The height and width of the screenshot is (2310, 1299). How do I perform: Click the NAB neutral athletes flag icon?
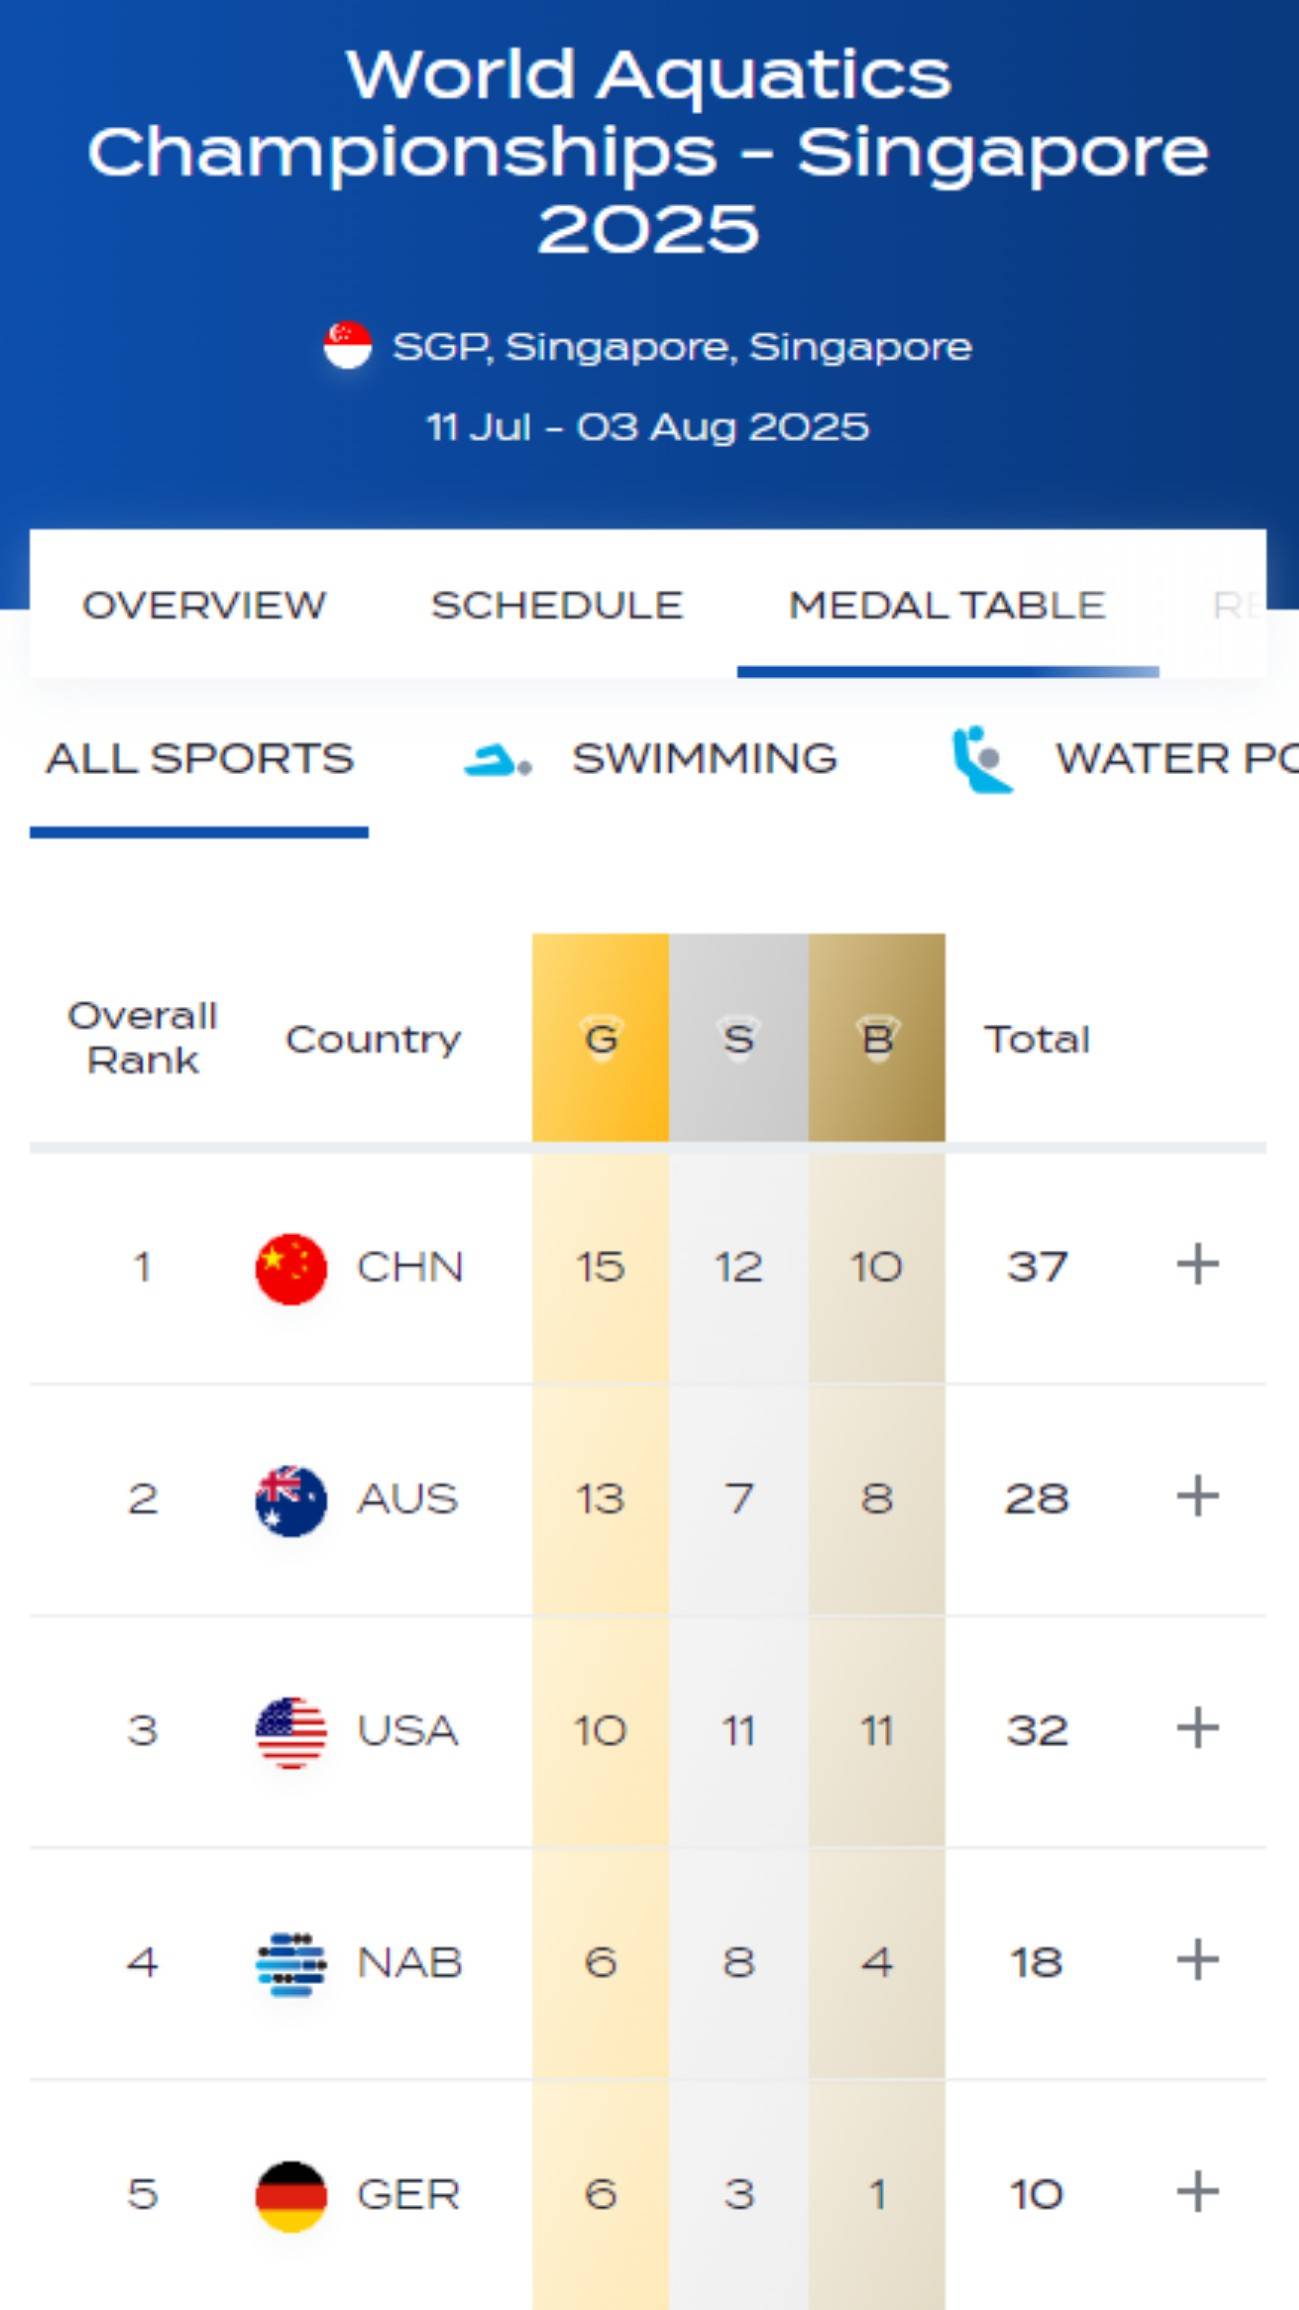(291, 1964)
